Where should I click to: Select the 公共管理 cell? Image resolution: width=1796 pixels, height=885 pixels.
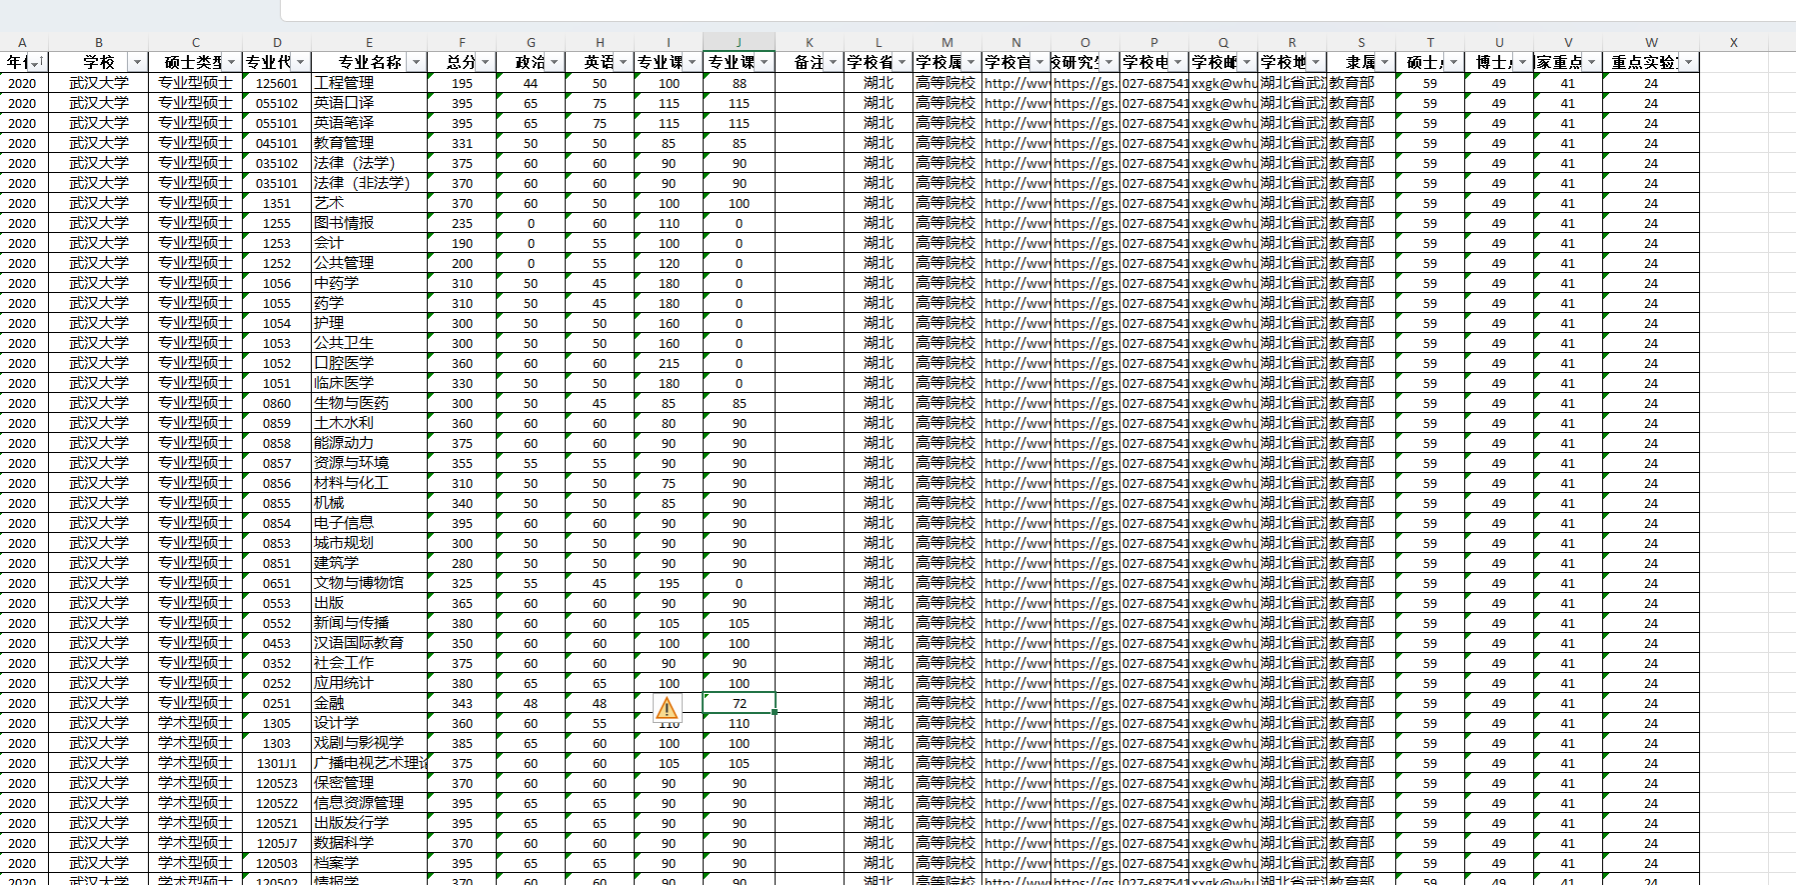click(x=369, y=263)
